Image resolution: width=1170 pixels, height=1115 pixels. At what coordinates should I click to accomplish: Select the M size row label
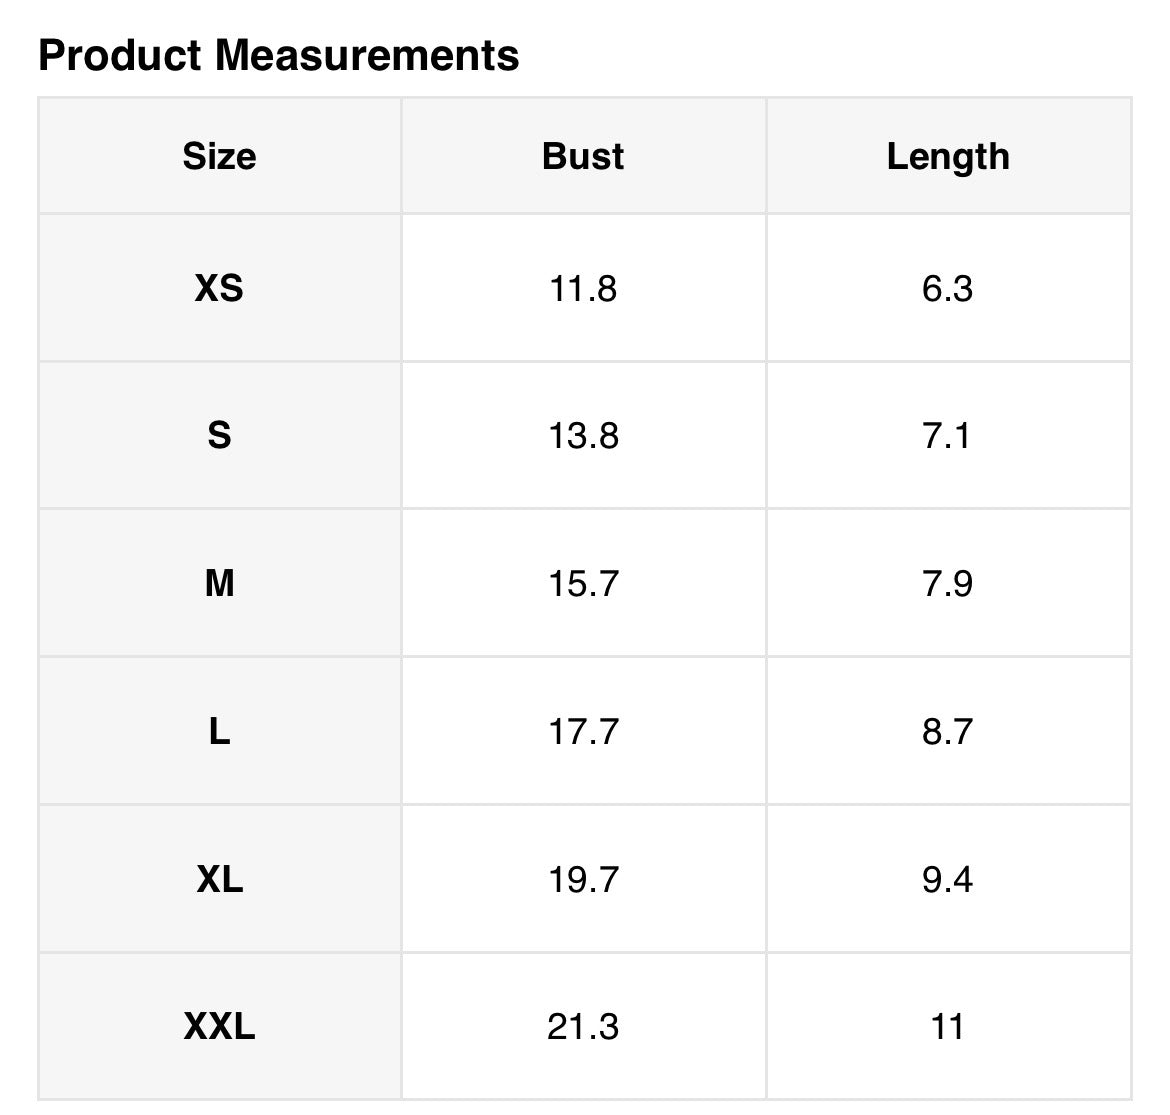pyautogui.click(x=219, y=583)
